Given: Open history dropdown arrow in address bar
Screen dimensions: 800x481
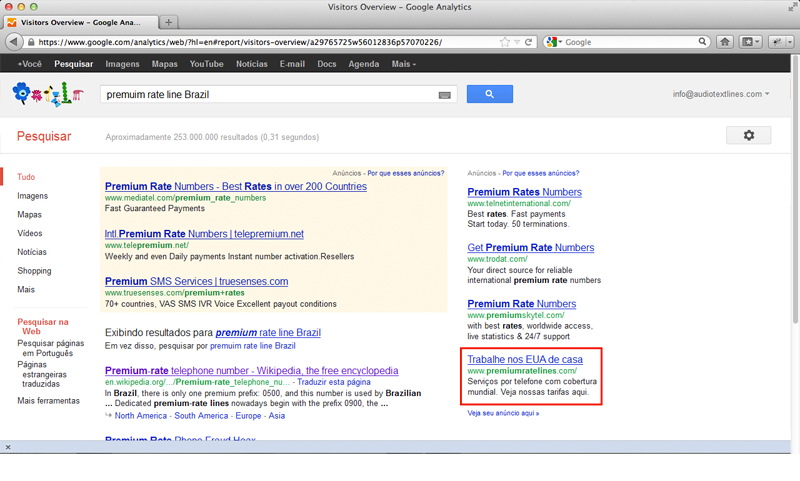Looking at the screenshot, I should click(517, 42).
